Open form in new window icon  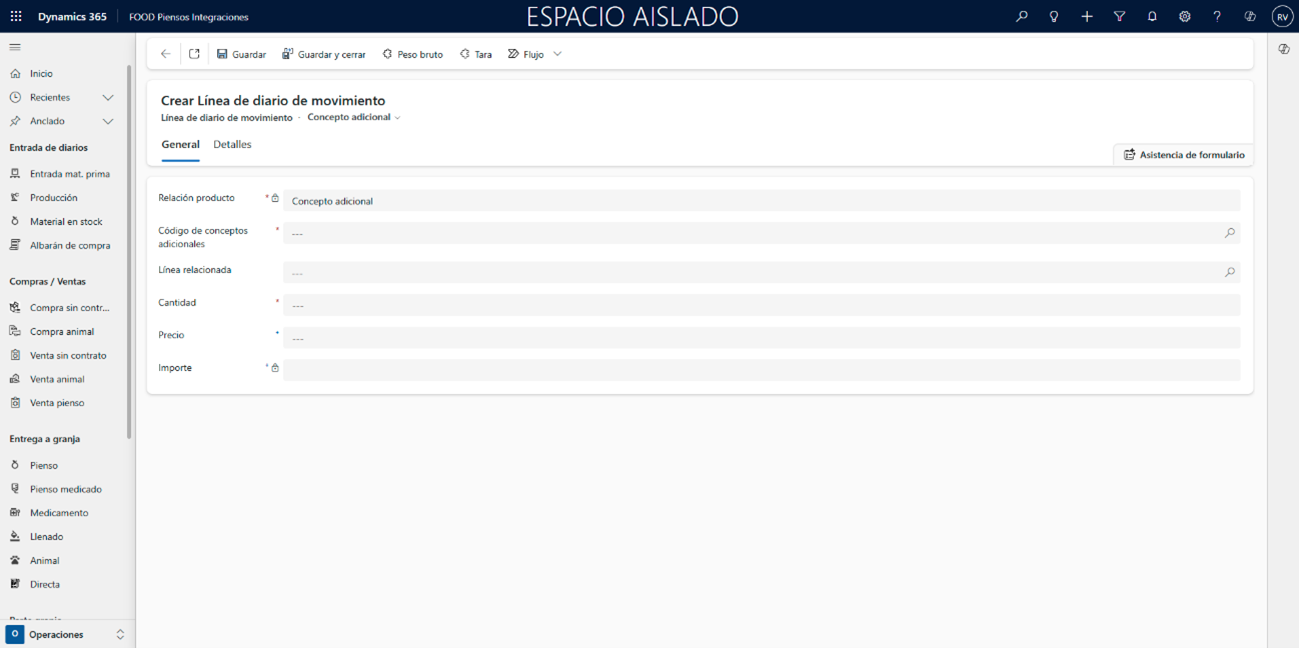194,54
